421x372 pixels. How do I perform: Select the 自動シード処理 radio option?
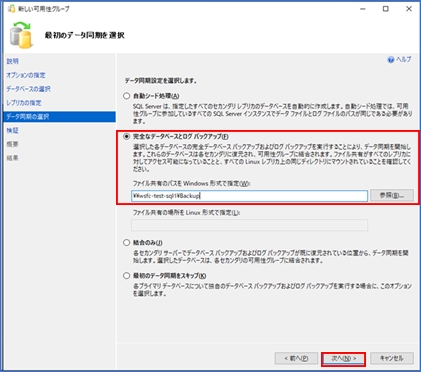tap(126, 96)
